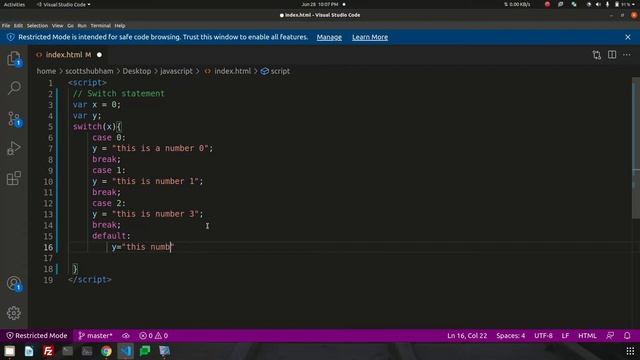Click the javascript breadcrumb
640x360 pixels.
pos(176,71)
